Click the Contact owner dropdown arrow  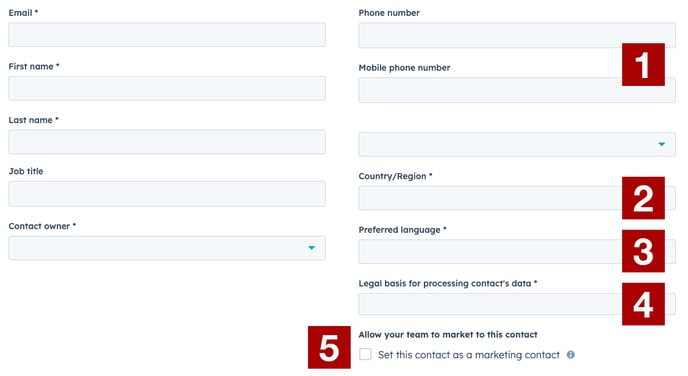click(312, 248)
